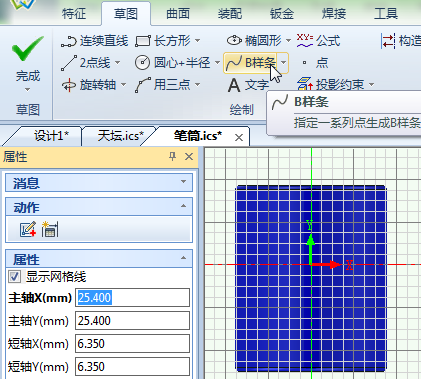Click the 短轴X(mm) input field
Screen dimensions: 421x379
pos(132,344)
